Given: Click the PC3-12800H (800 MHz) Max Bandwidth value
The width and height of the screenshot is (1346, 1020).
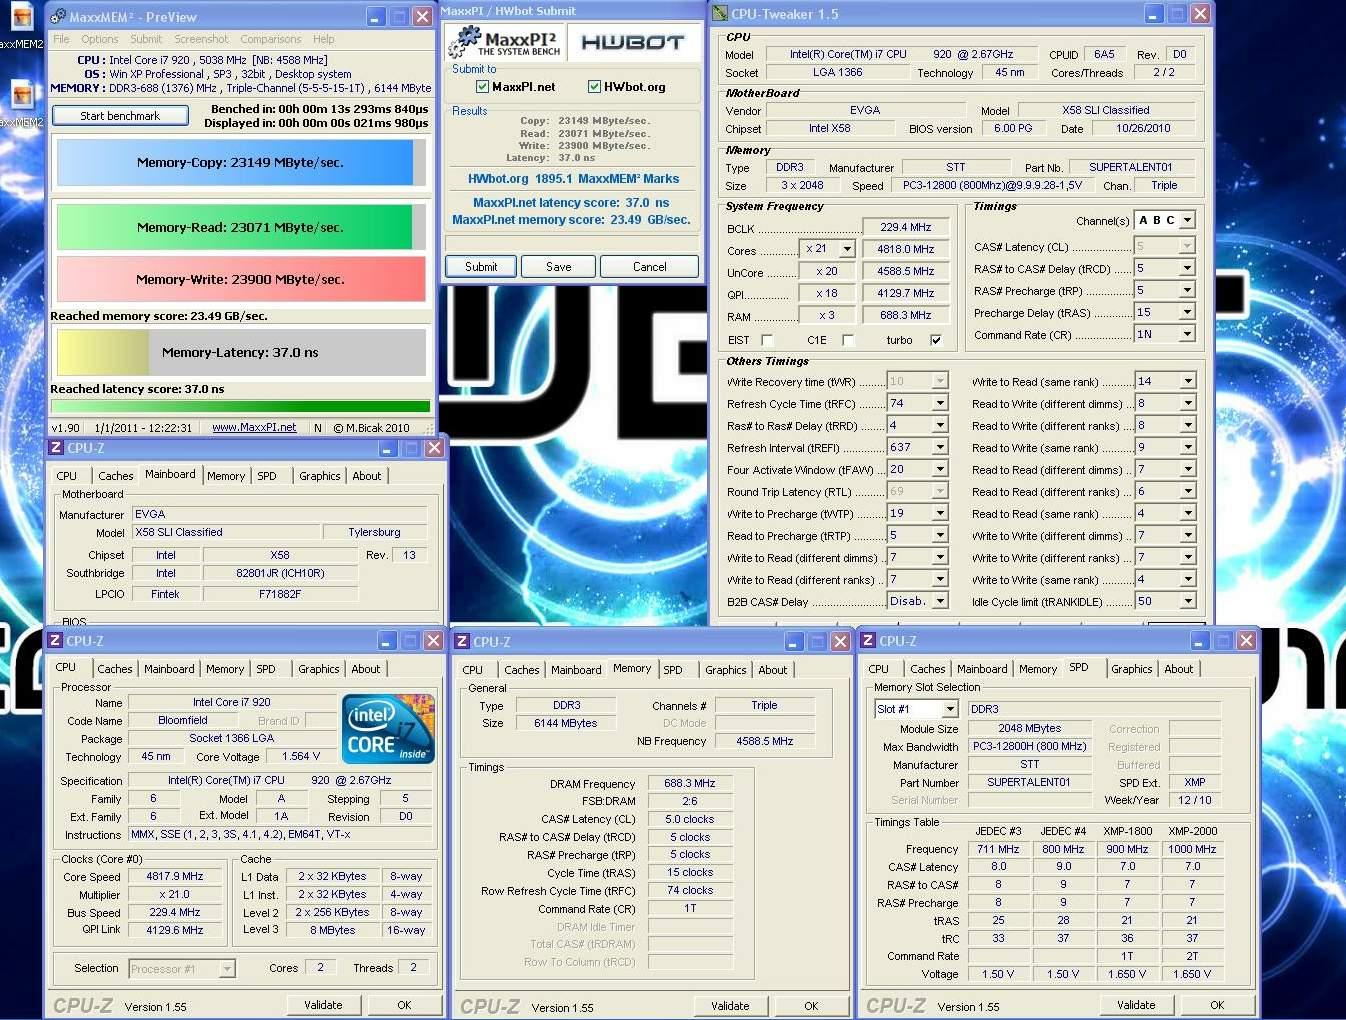Looking at the screenshot, I should pyautogui.click(x=1029, y=746).
